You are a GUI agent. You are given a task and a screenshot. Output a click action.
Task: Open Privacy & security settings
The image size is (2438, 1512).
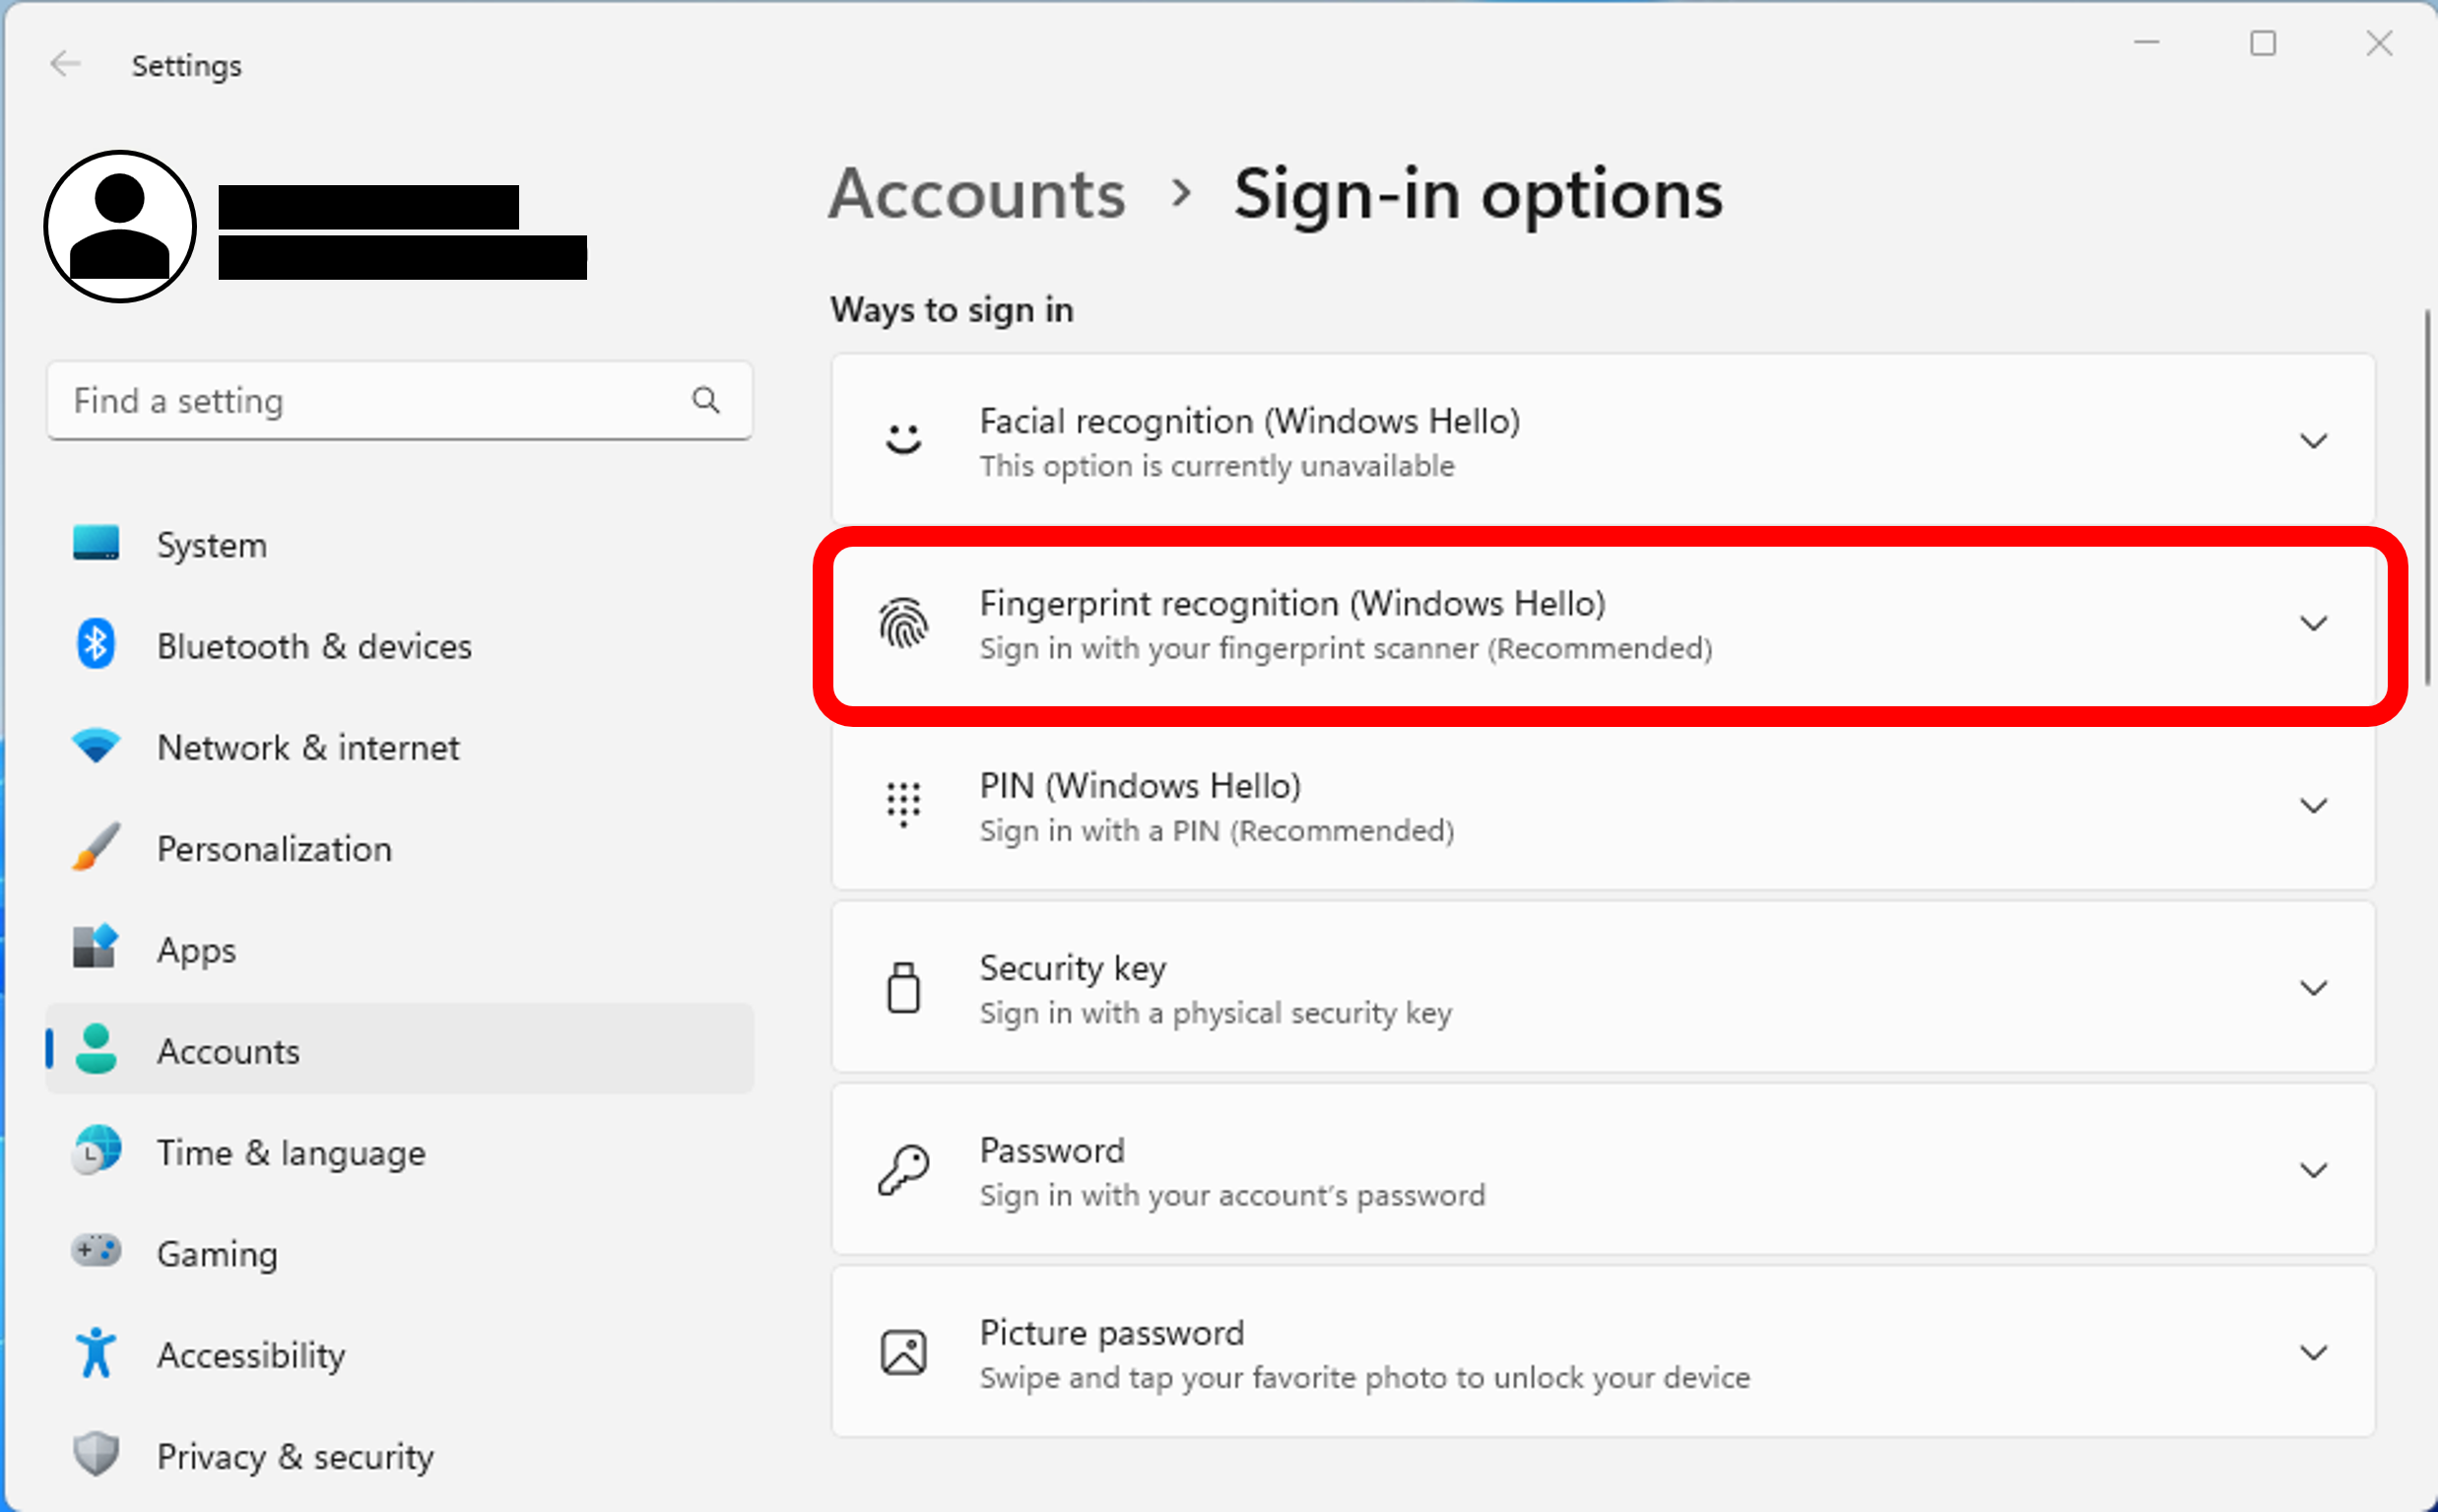(295, 1456)
